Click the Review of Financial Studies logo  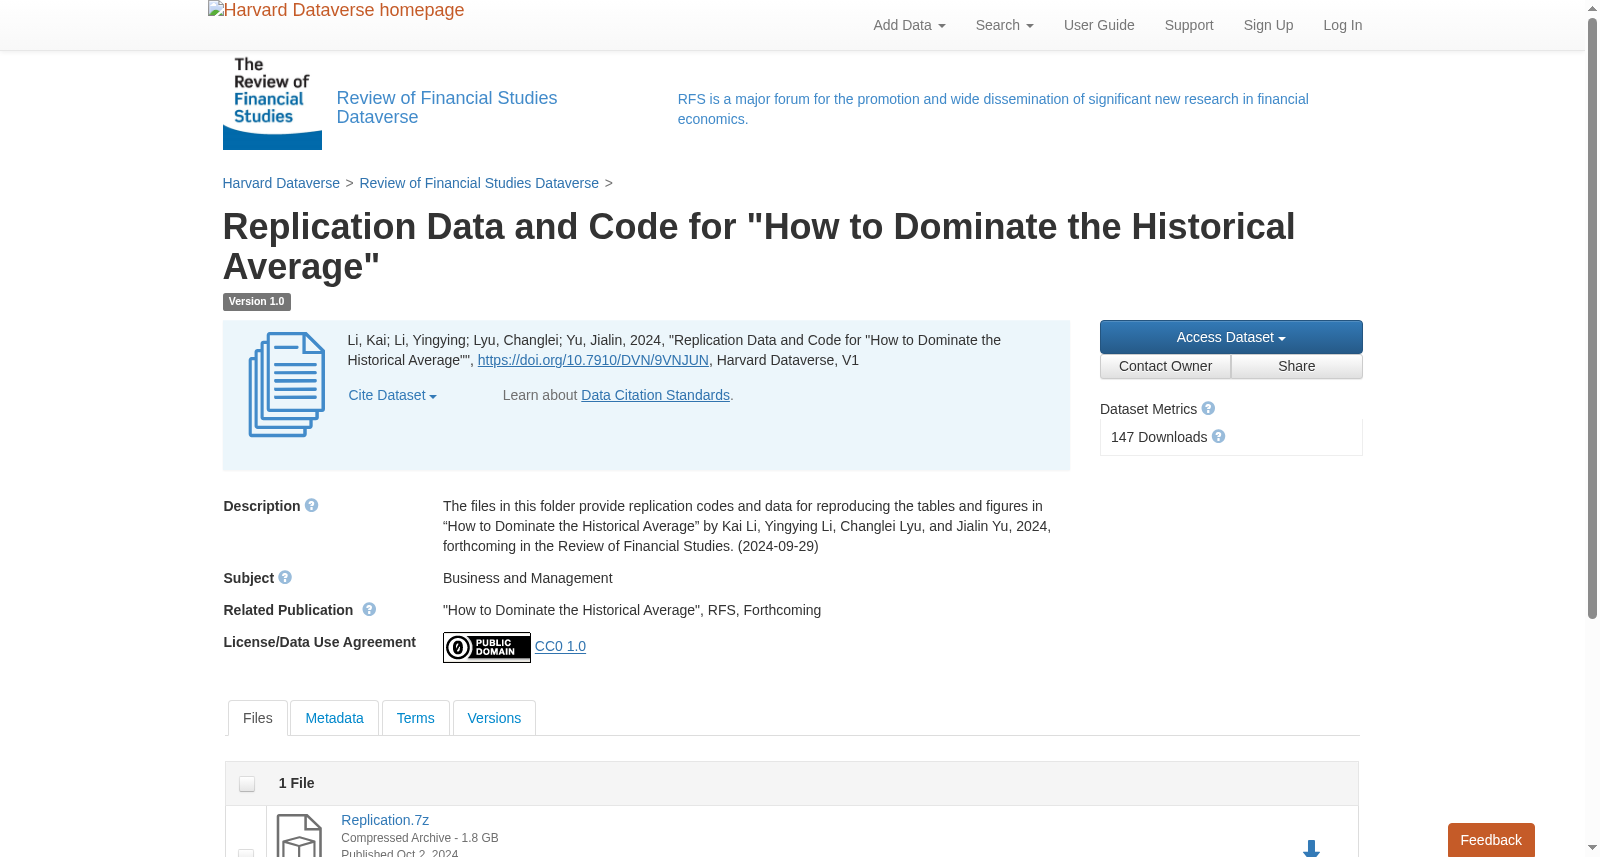(x=272, y=103)
